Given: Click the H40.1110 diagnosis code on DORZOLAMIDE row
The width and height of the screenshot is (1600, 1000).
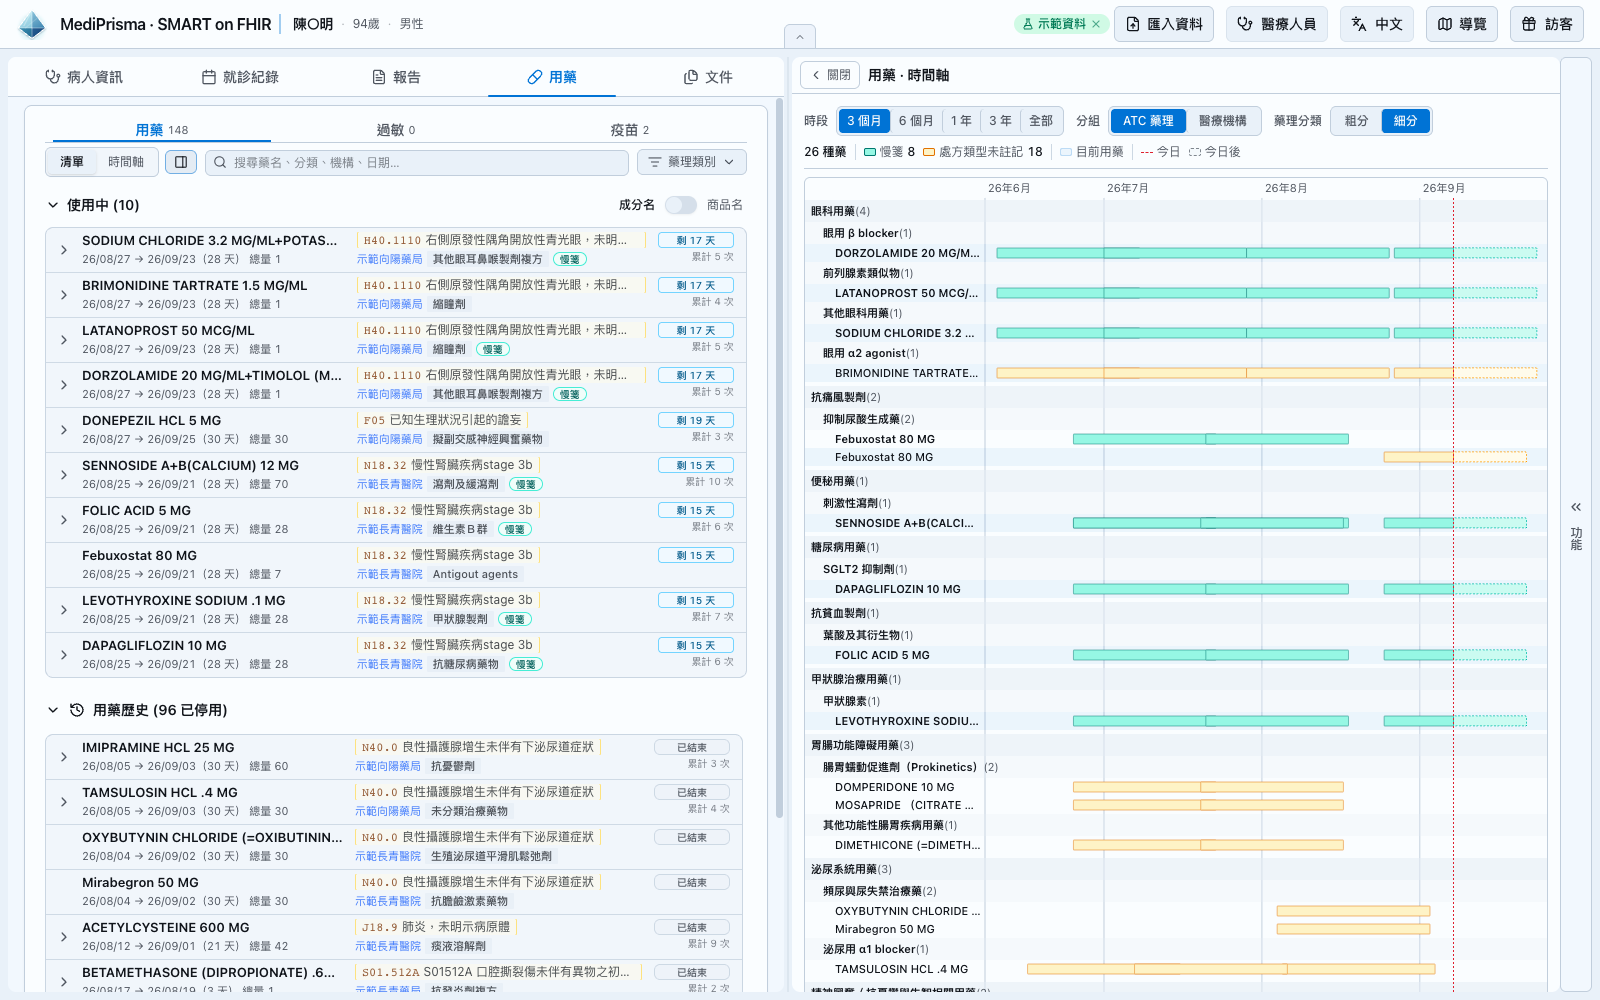Looking at the screenshot, I should pyautogui.click(x=392, y=375).
